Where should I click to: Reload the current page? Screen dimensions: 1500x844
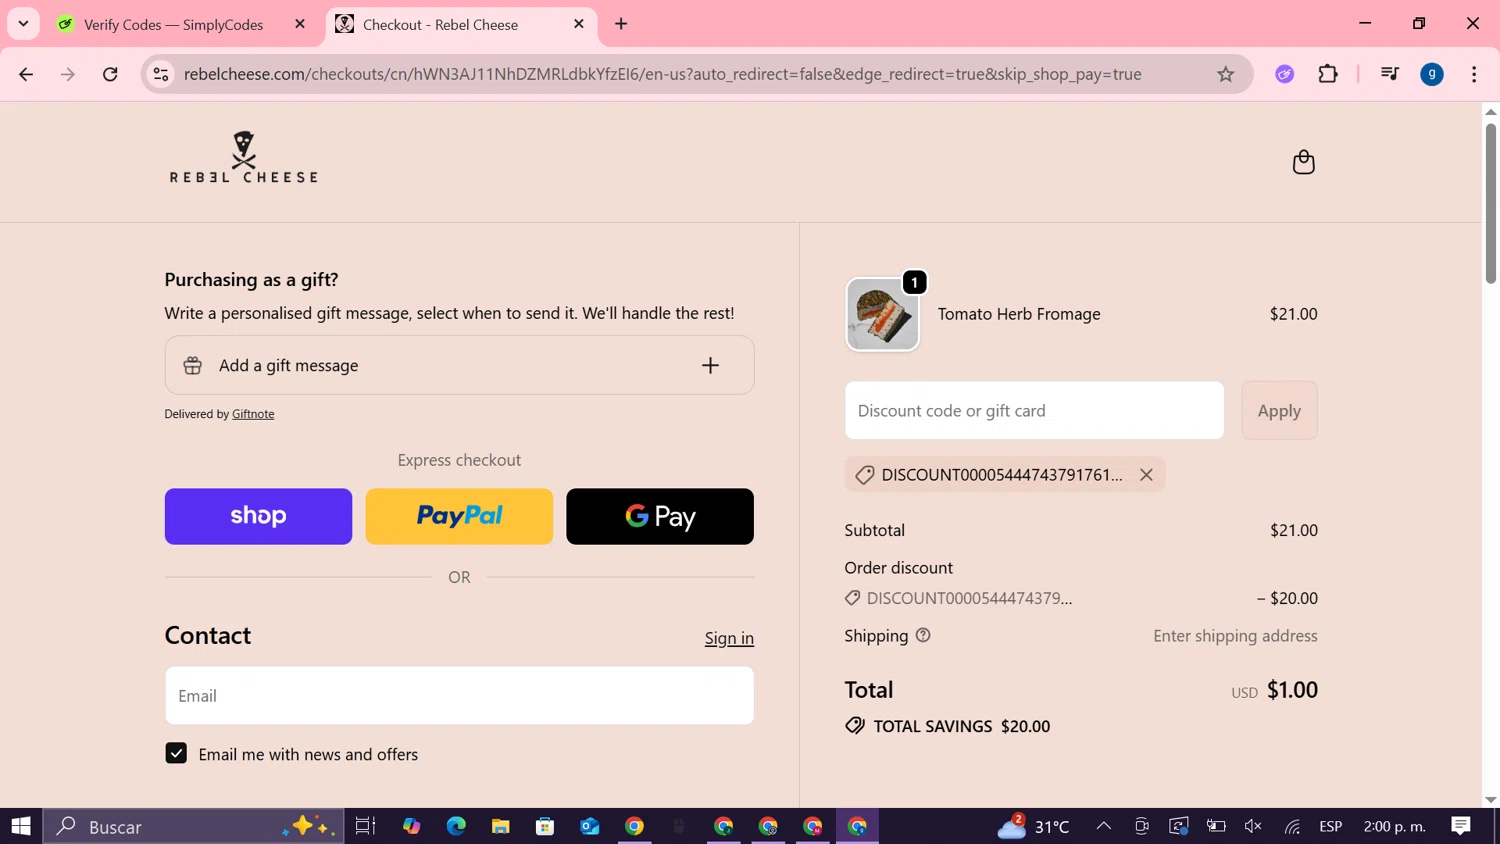coord(110,74)
